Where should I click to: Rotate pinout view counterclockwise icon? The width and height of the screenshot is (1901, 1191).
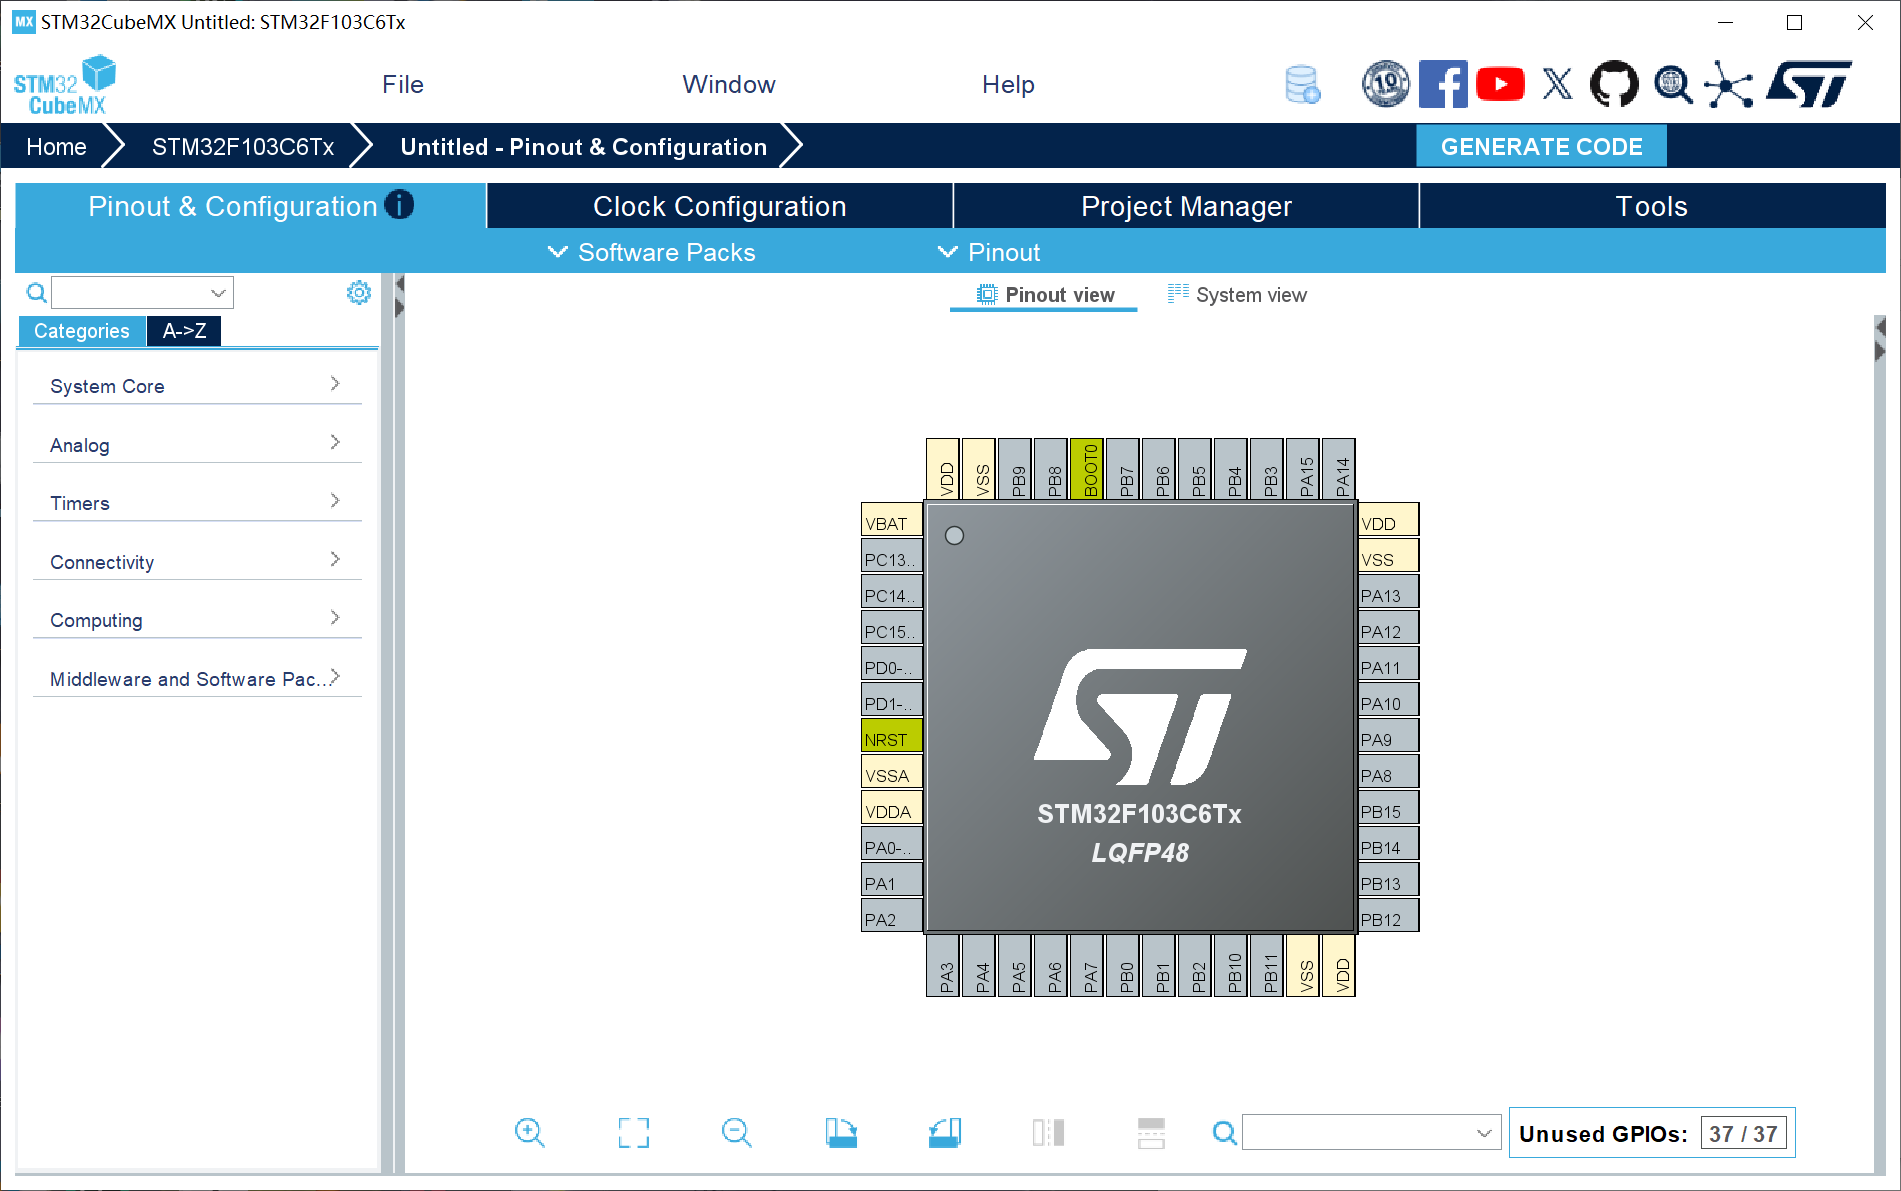[944, 1132]
